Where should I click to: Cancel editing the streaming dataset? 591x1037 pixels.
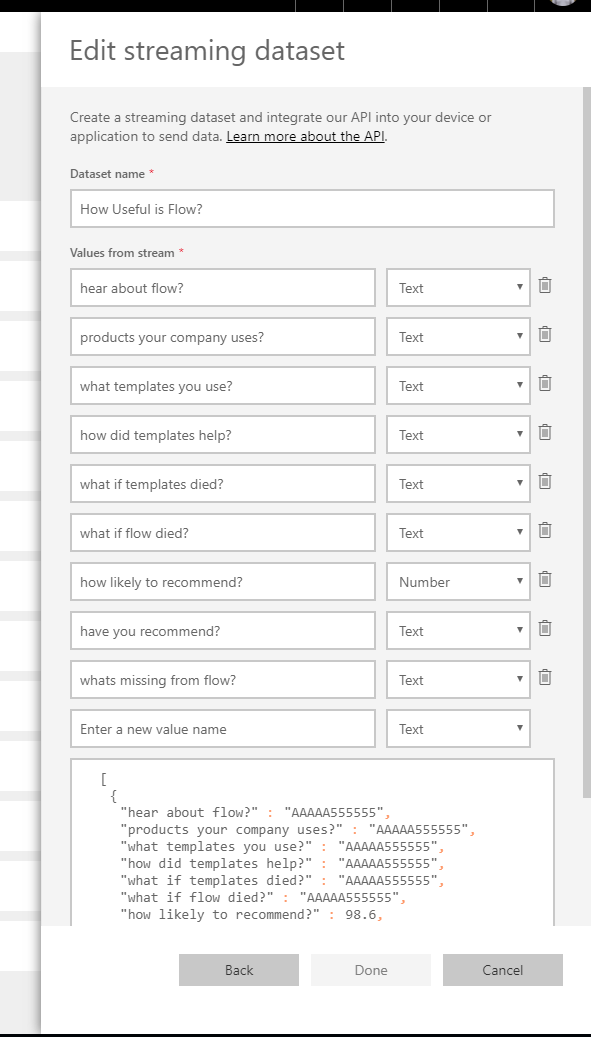point(502,970)
